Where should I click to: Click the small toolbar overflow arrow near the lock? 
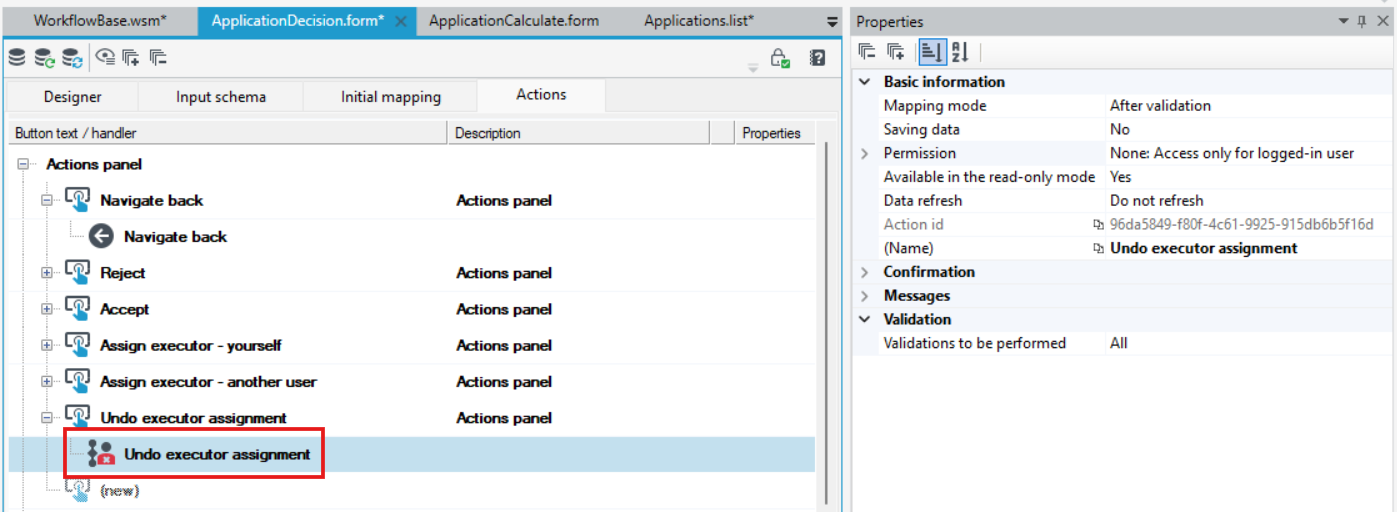753,68
